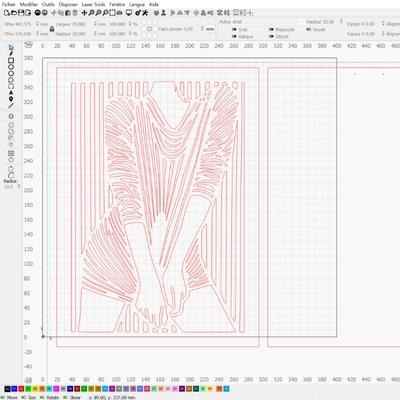
Task: Open the Aide menu
Action: point(154,4)
